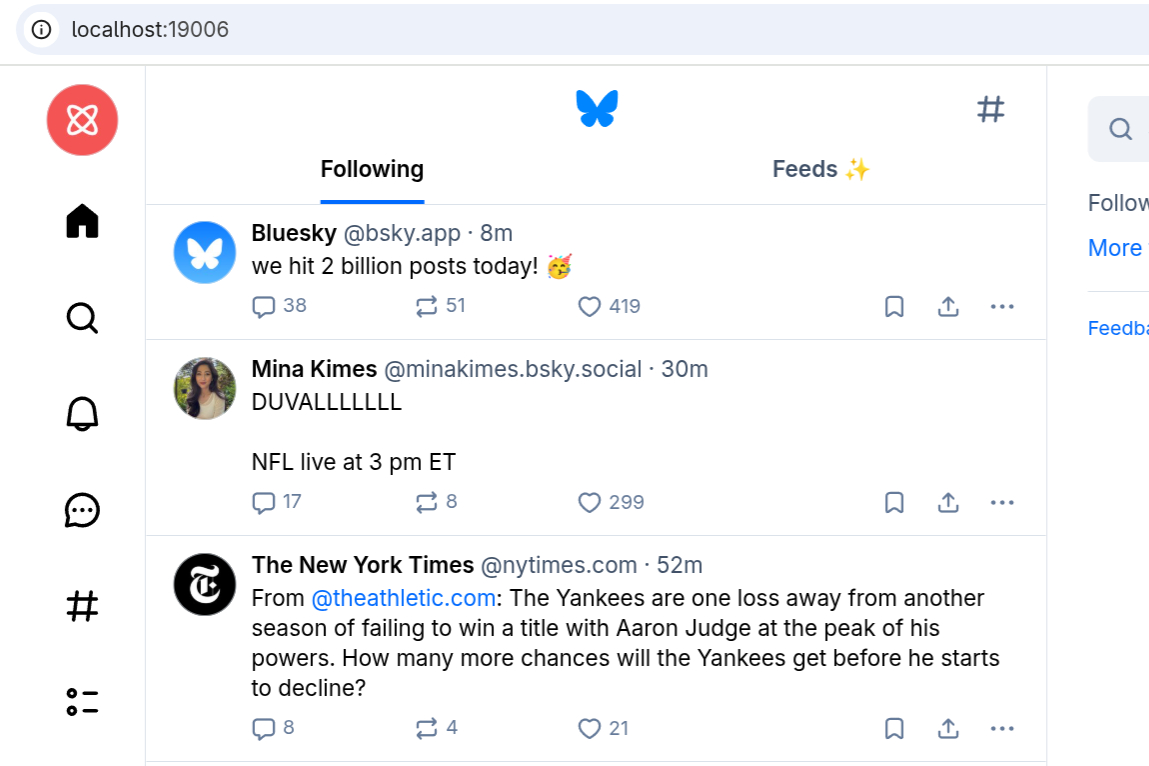Image resolution: width=1149 pixels, height=766 pixels.
Task: Open more options on Bluesky post
Action: click(x=1002, y=307)
